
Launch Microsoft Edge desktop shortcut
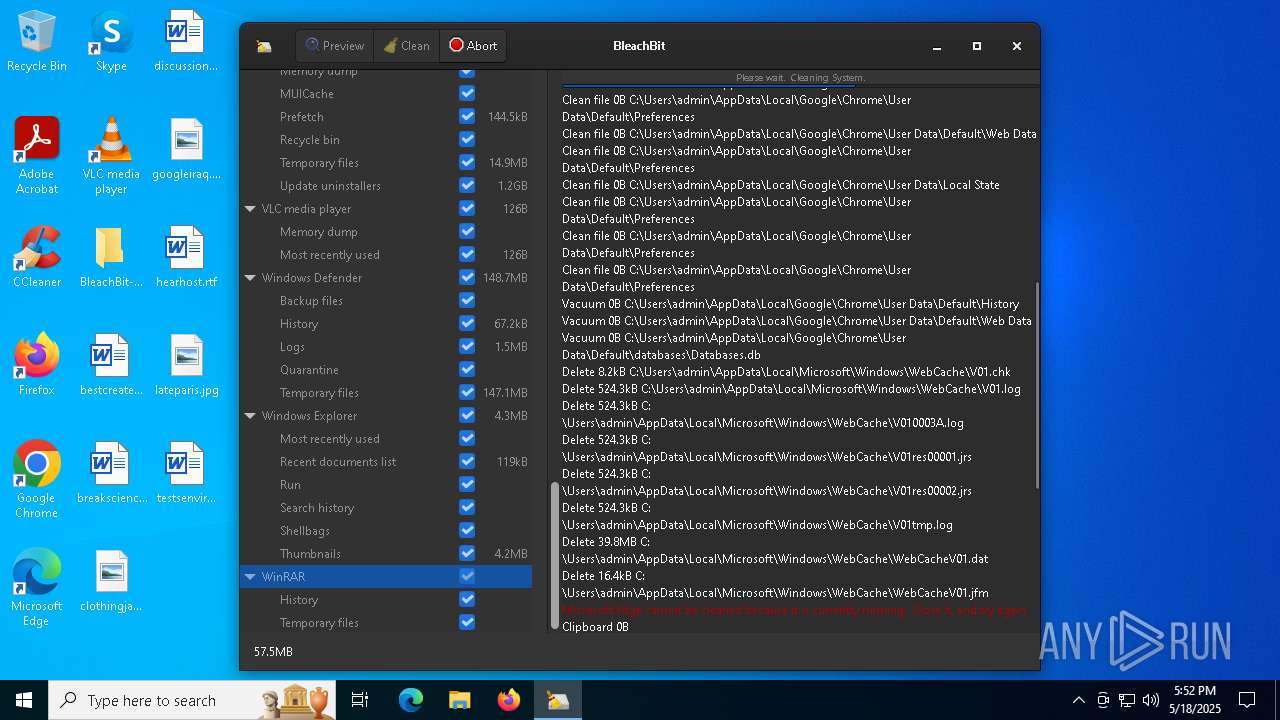[x=37, y=588]
